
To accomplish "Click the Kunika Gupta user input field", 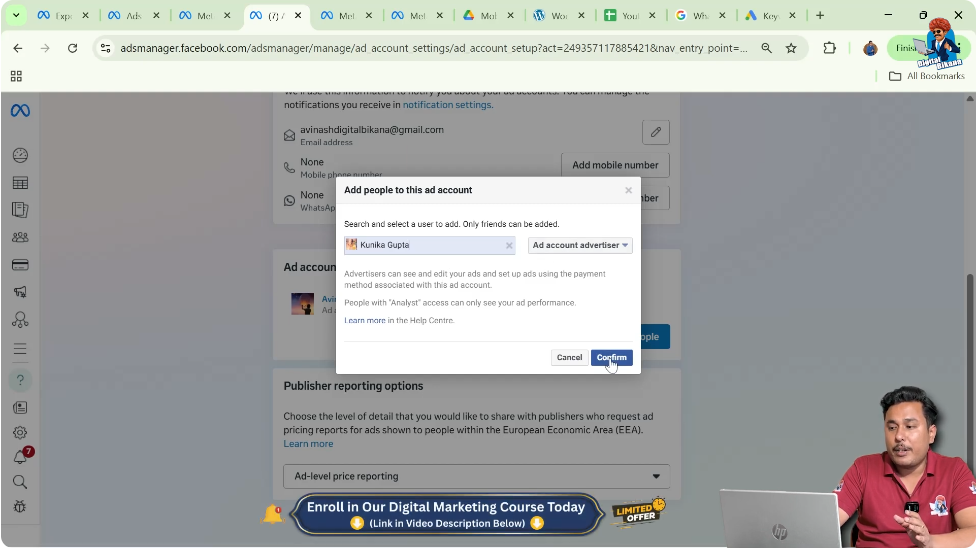I will pyautogui.click(x=430, y=245).
